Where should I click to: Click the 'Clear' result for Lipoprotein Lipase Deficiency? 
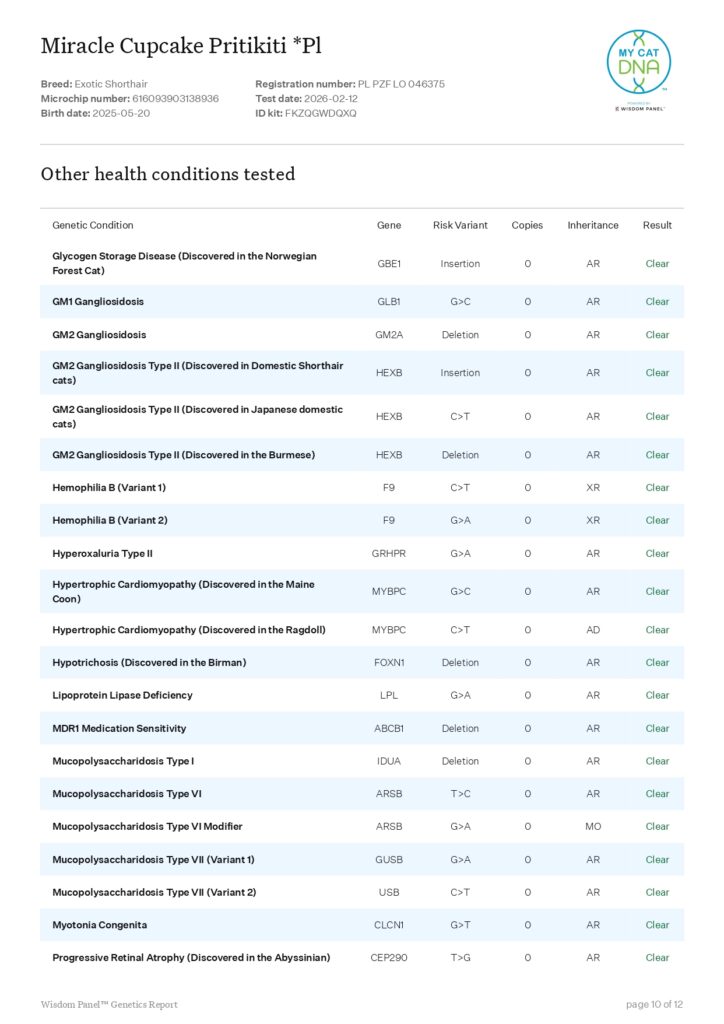click(657, 695)
